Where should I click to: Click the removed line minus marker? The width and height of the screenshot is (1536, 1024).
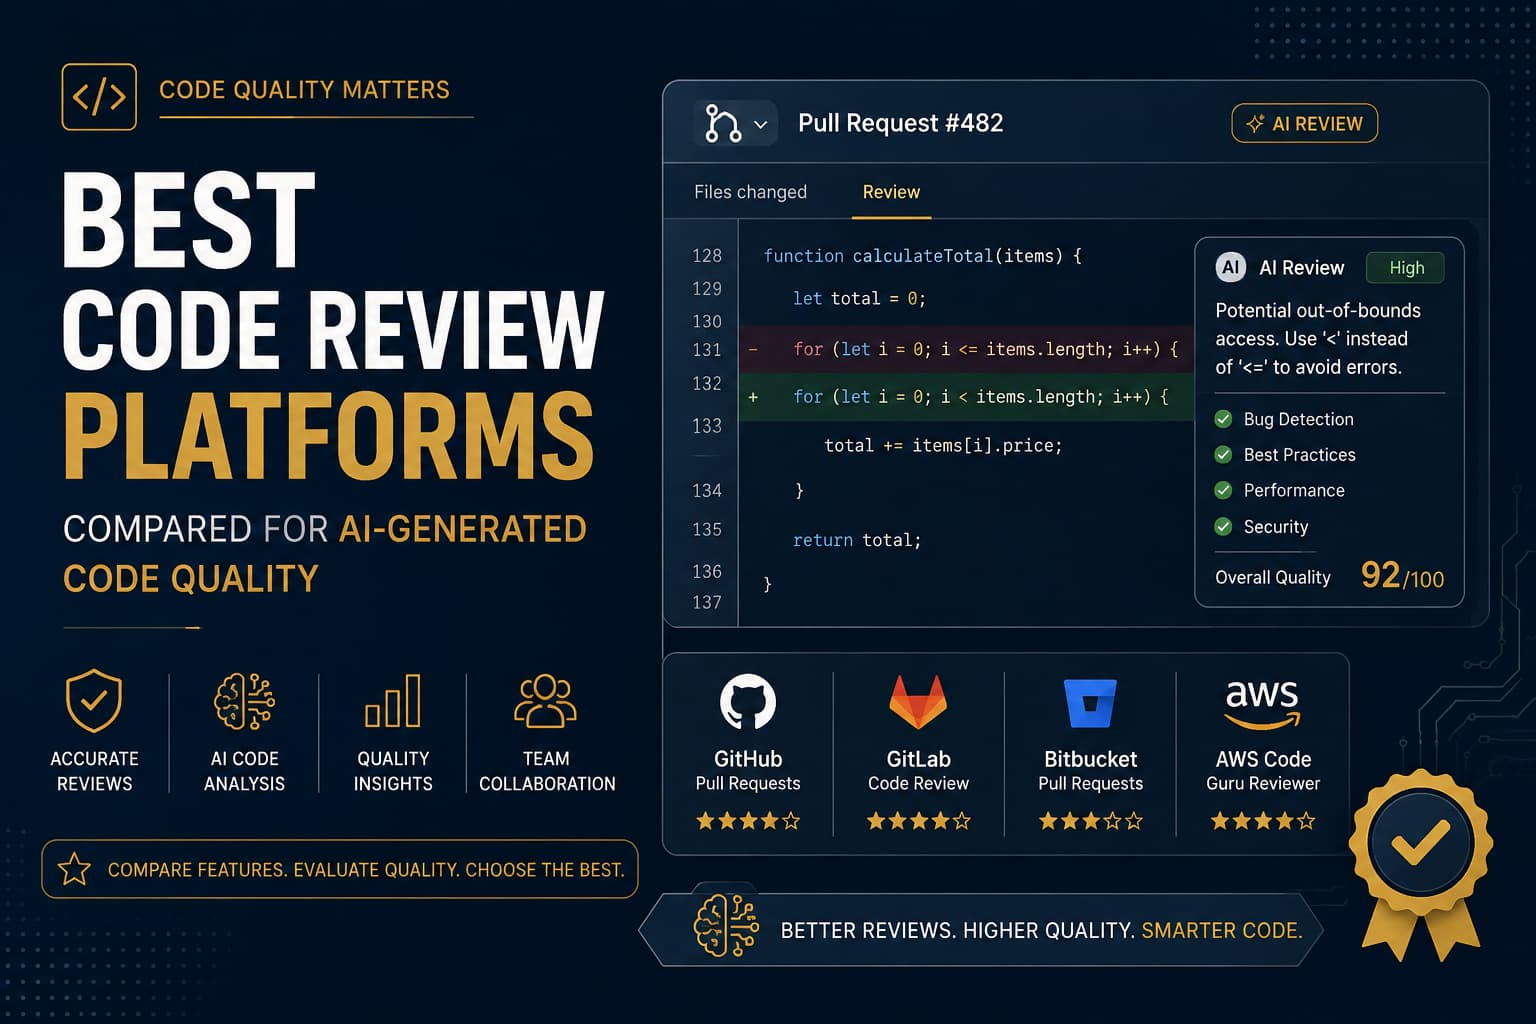(x=753, y=349)
